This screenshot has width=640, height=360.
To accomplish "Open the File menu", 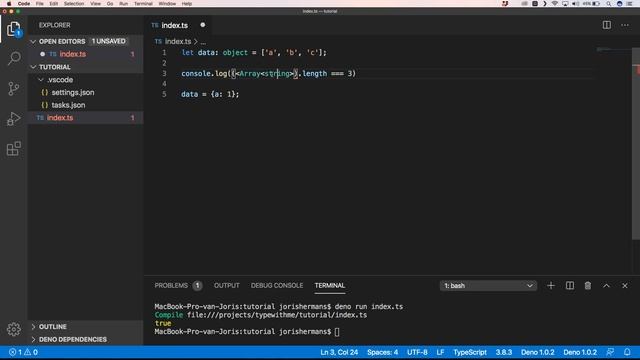I will [x=40, y=4].
